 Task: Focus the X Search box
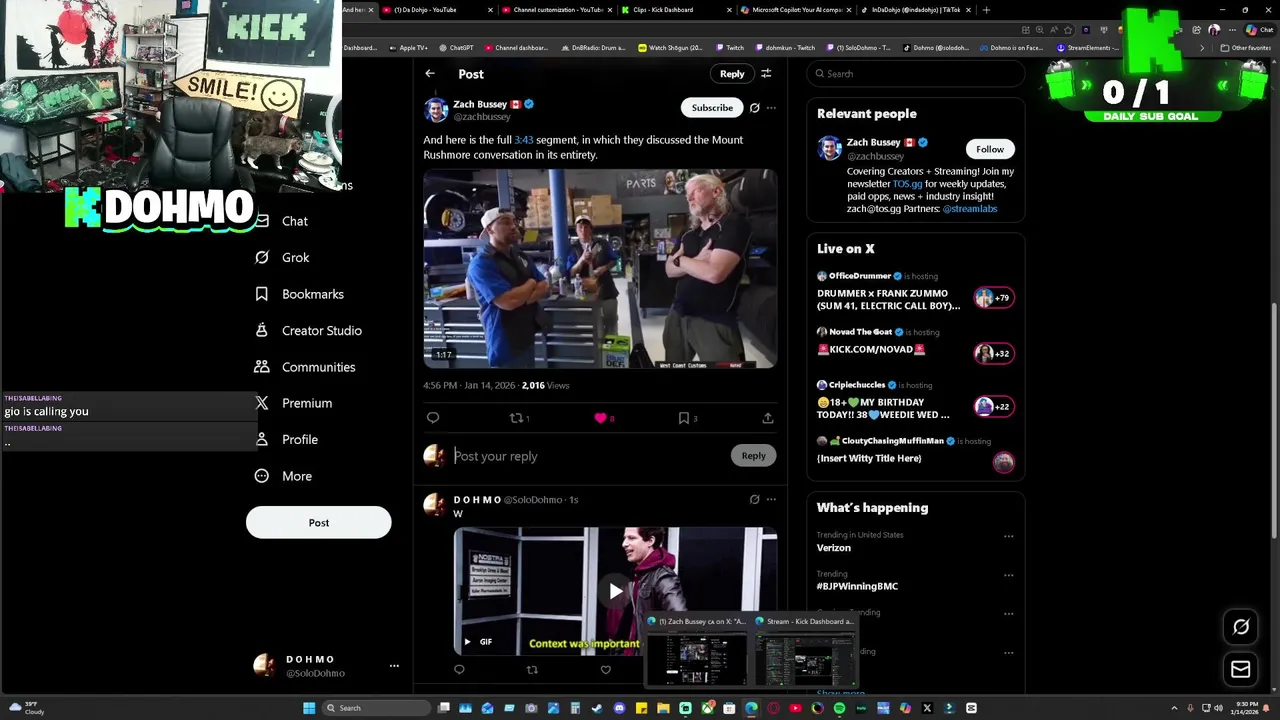(916, 73)
